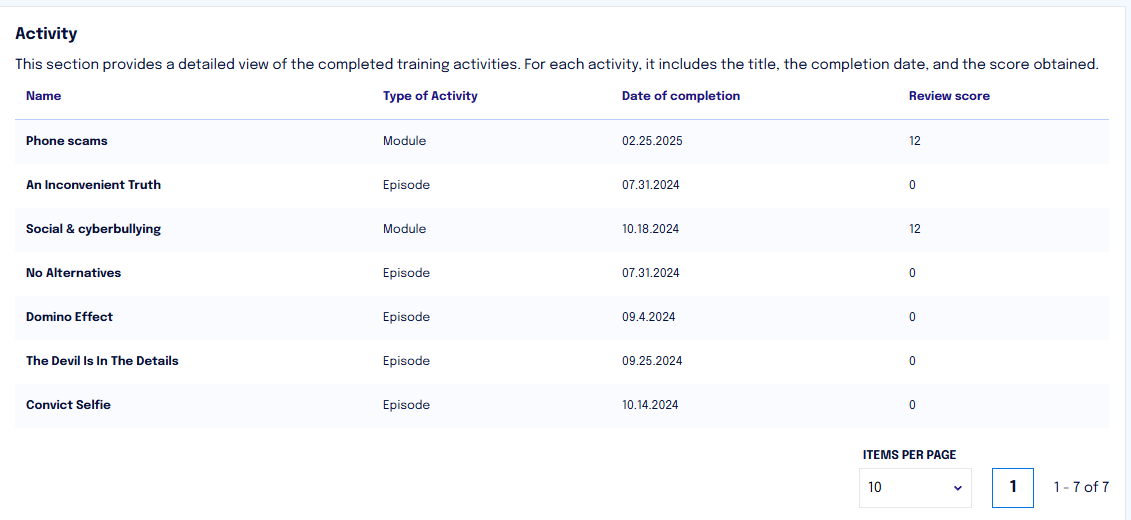Select page number 1 button
This screenshot has width=1131, height=520.
tap(1013, 488)
